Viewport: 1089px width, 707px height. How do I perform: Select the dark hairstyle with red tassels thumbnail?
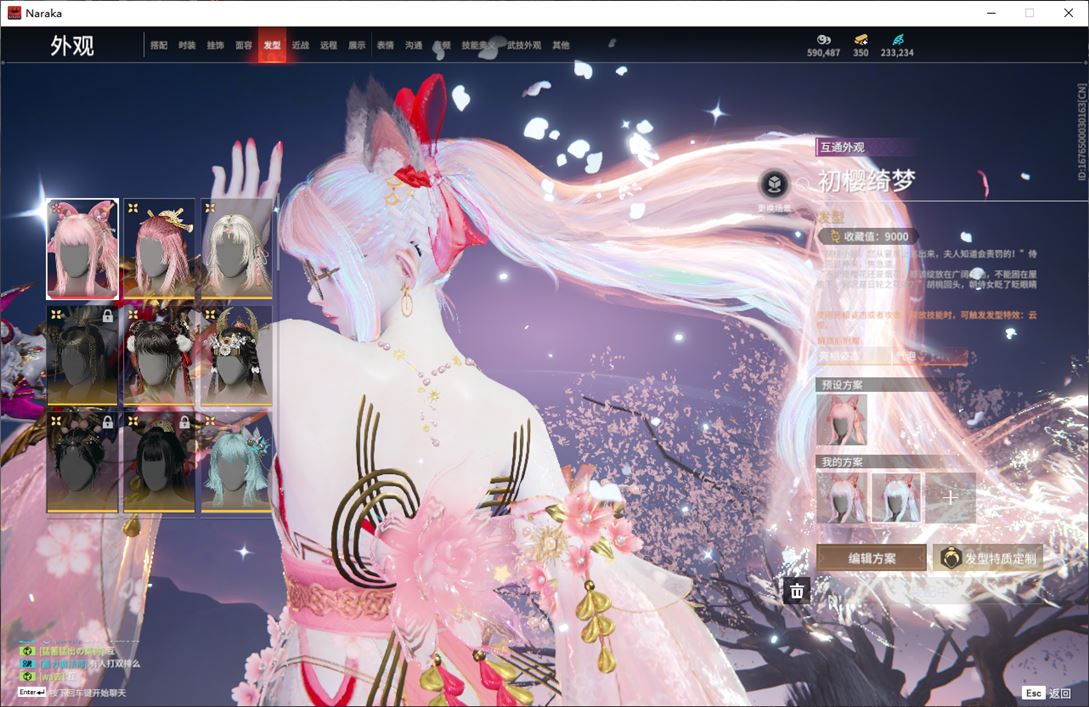[159, 355]
